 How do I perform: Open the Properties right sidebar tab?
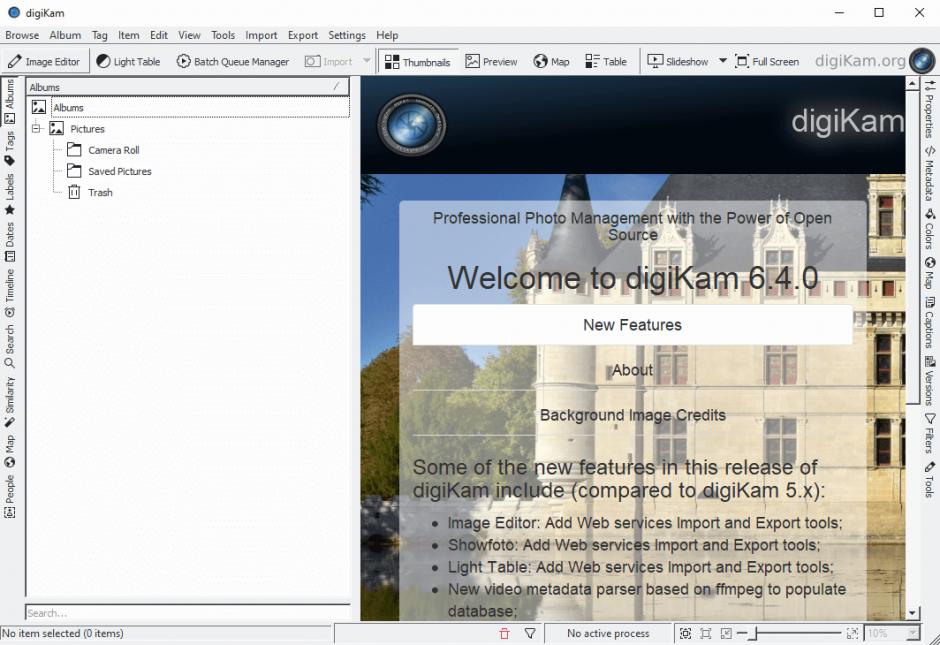coord(929,109)
